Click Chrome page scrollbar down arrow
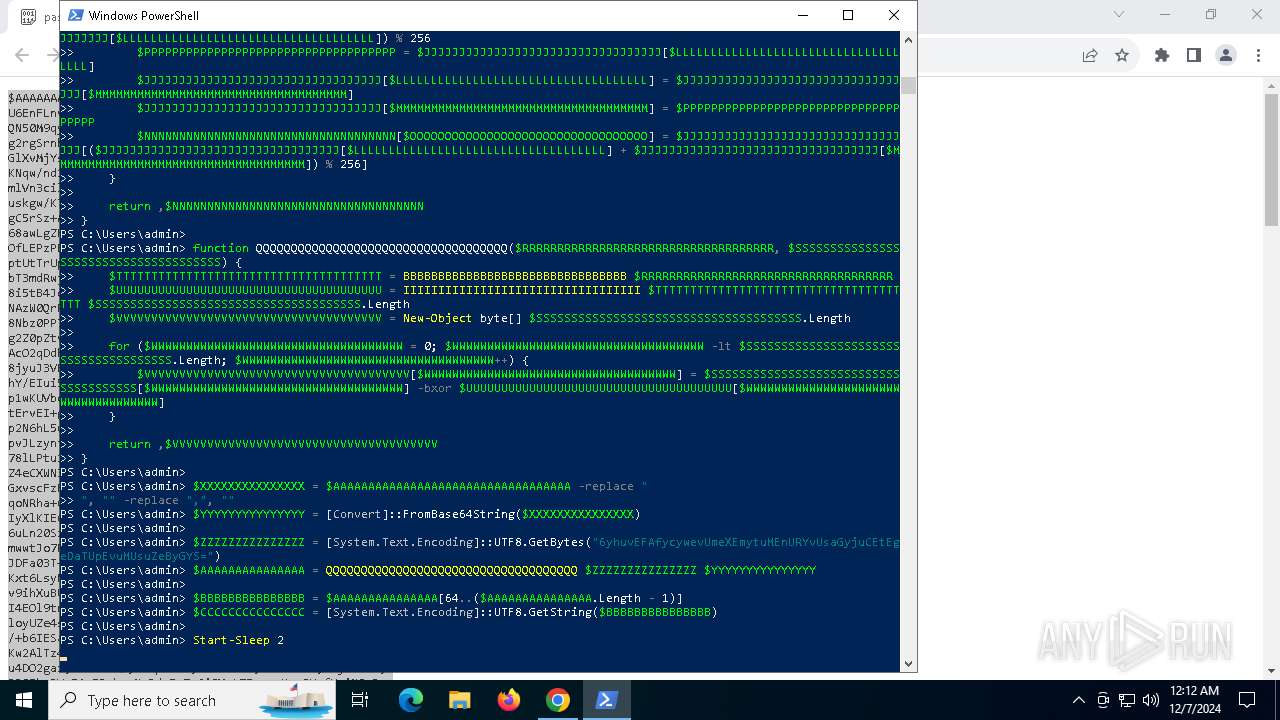The image size is (1280, 720). point(1272,671)
